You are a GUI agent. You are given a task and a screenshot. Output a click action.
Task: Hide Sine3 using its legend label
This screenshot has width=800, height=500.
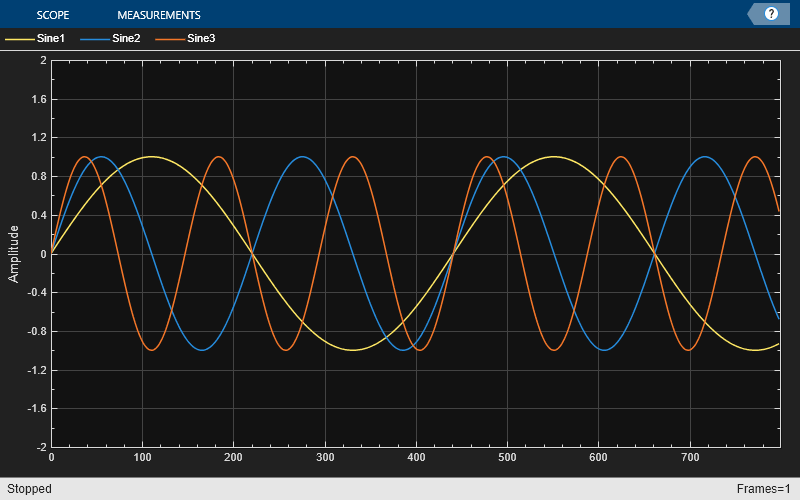pos(201,39)
